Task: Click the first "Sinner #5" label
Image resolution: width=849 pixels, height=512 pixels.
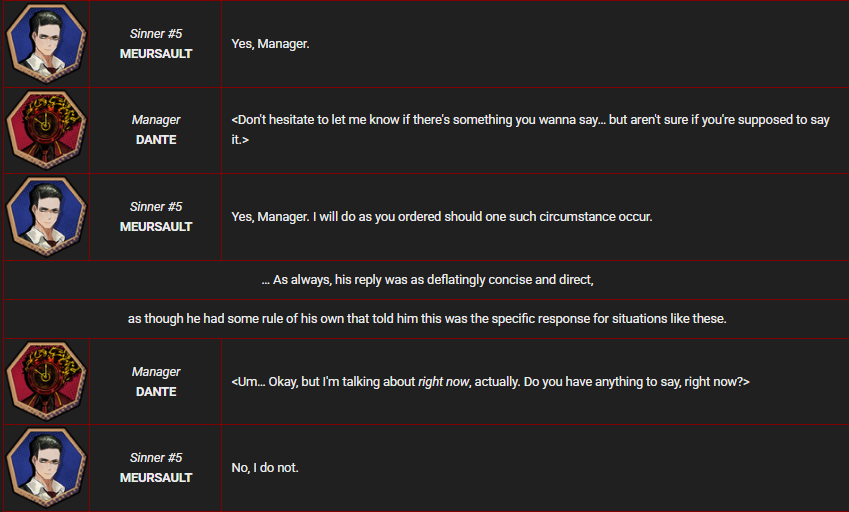Action: pos(156,34)
